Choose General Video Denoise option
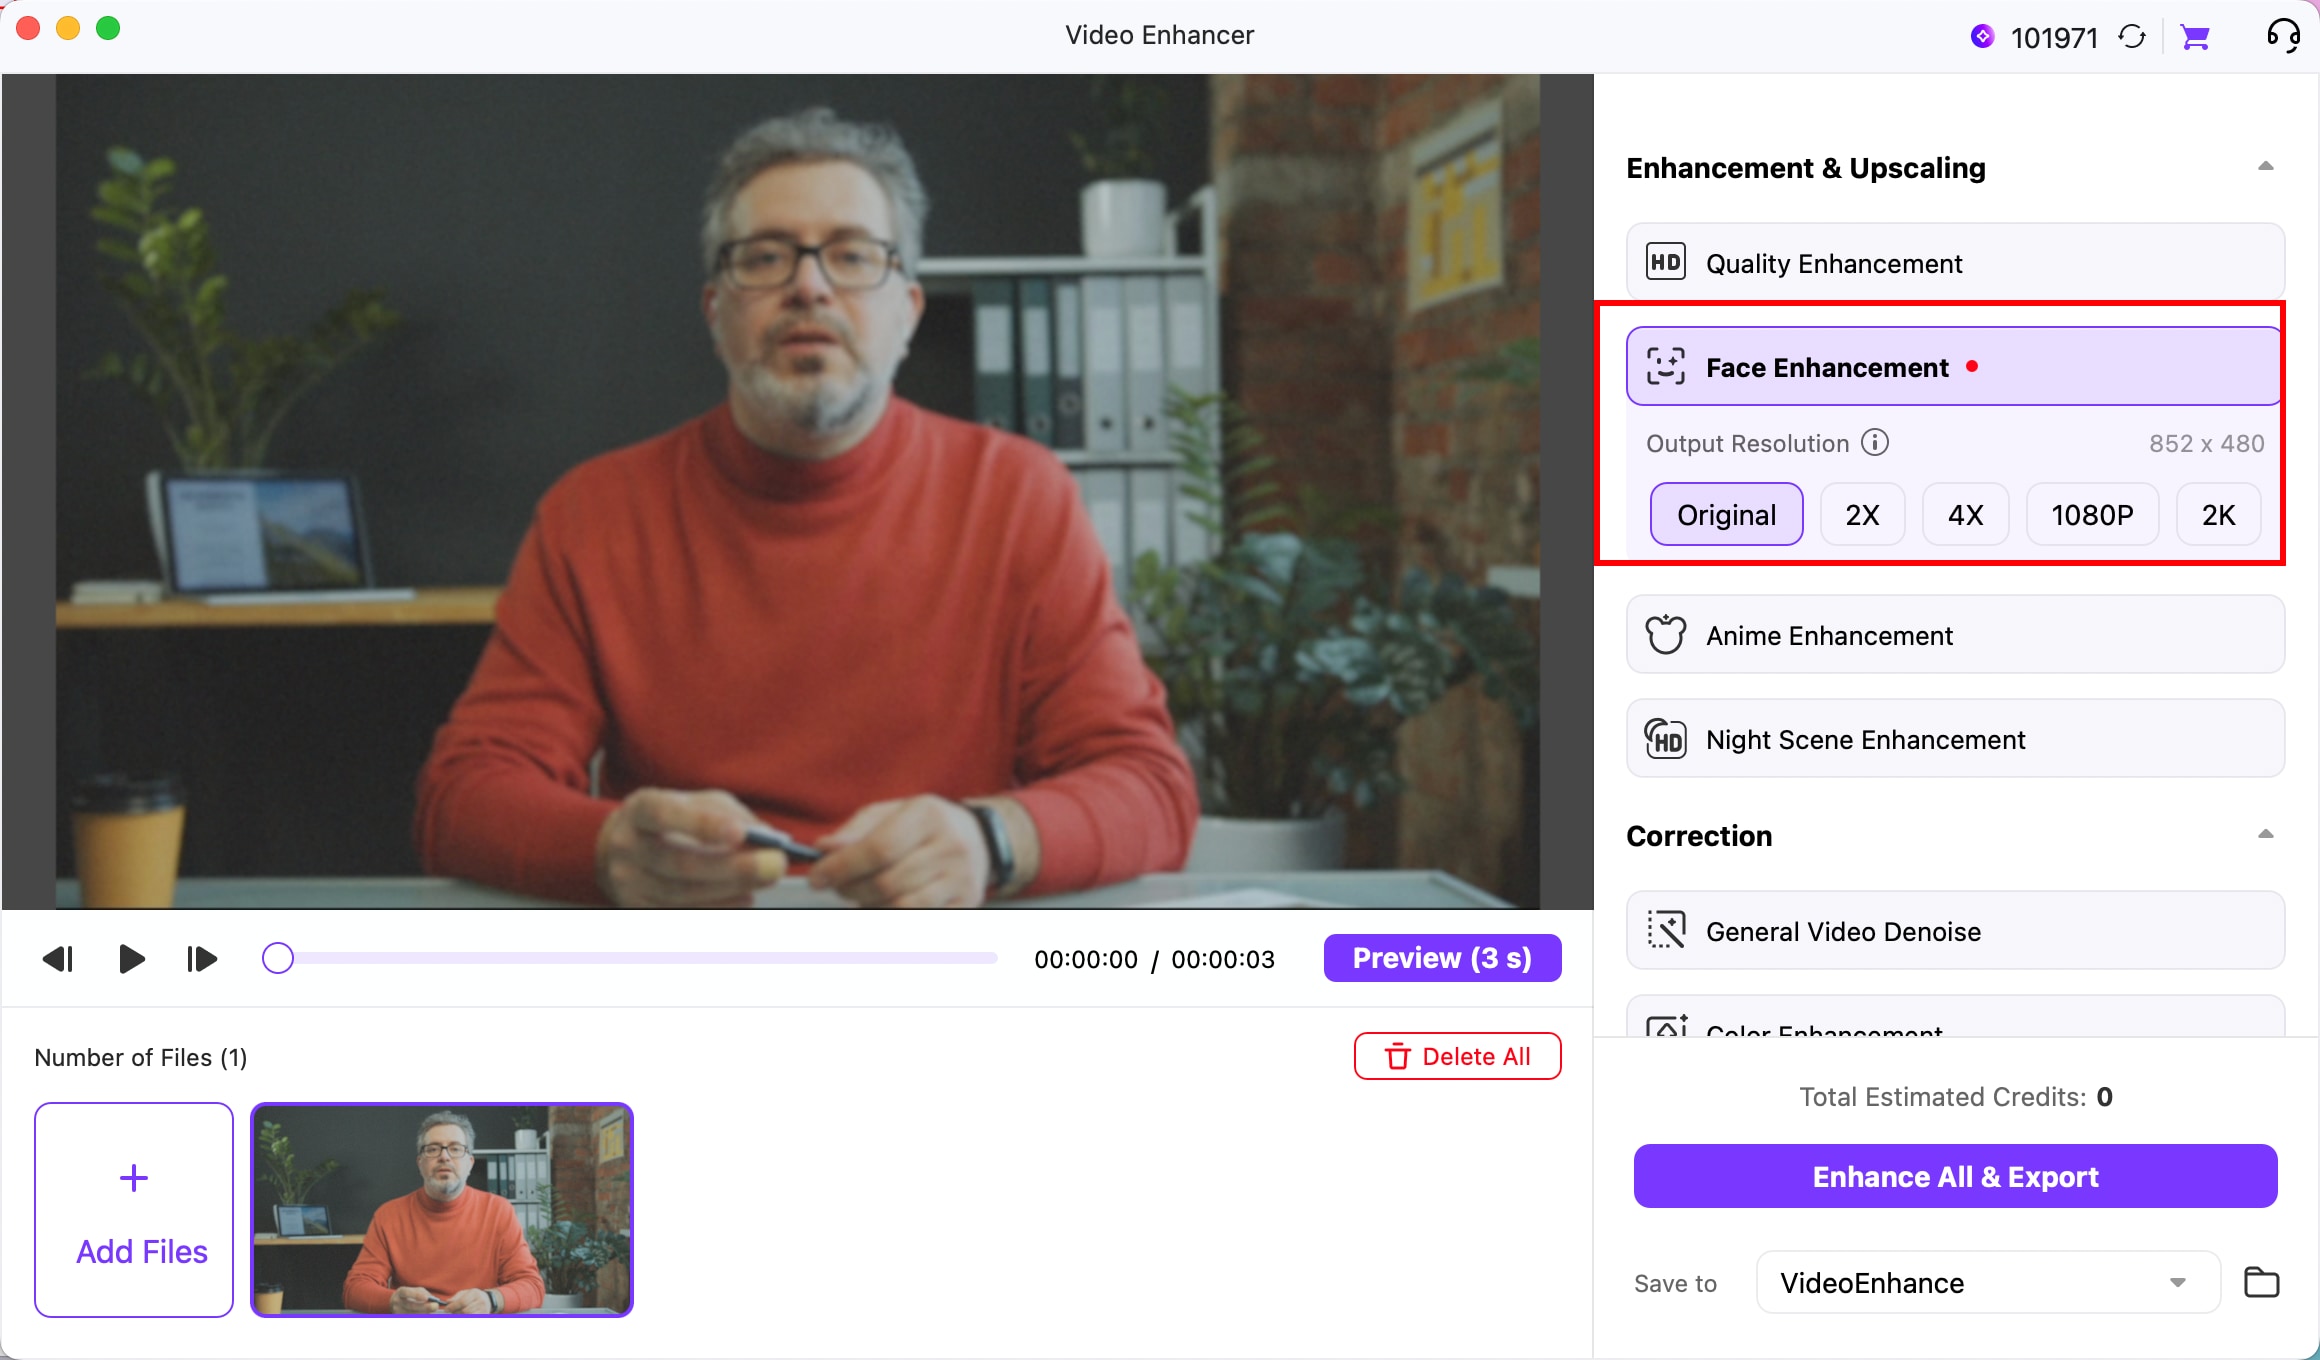2320x1360 pixels. tap(1956, 930)
